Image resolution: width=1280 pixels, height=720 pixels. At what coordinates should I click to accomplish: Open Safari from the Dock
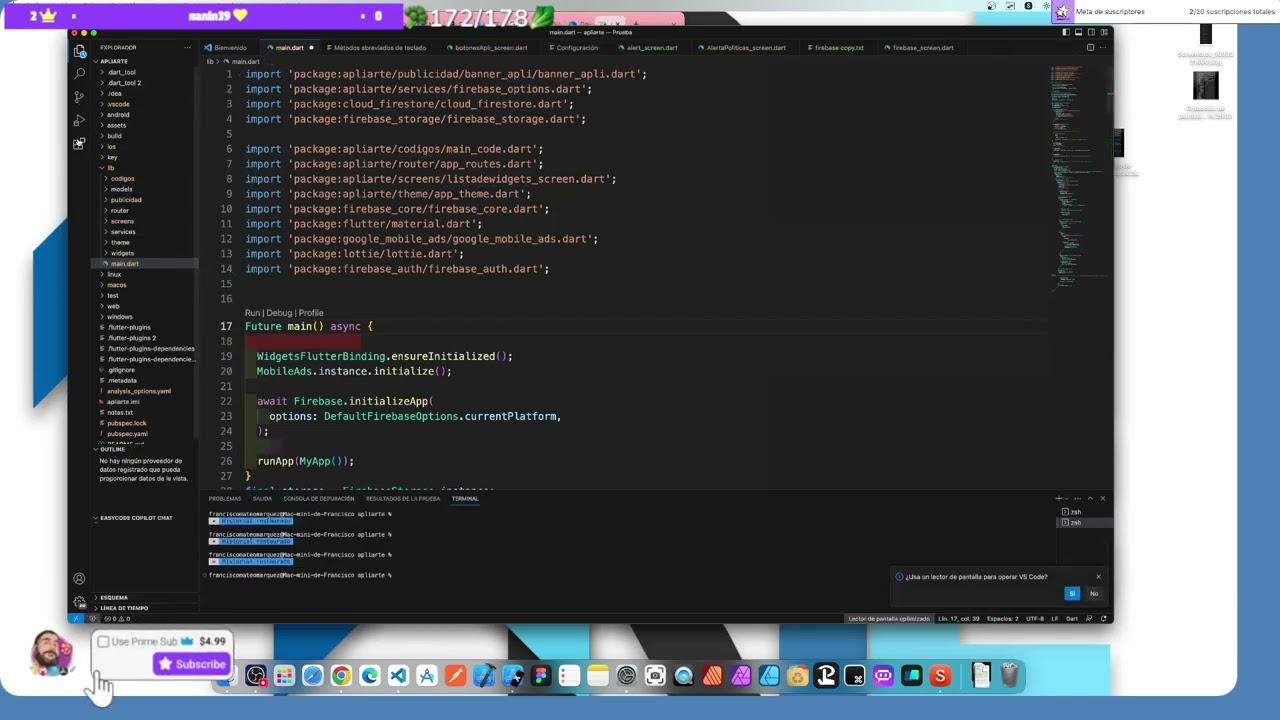tap(313, 676)
